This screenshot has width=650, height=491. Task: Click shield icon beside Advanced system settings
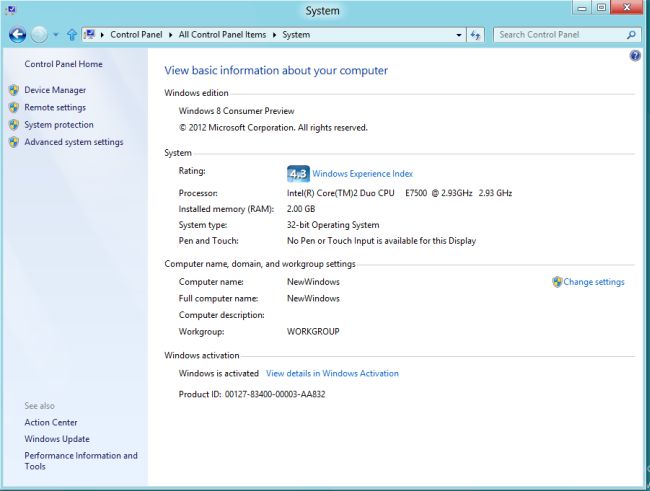point(14,142)
